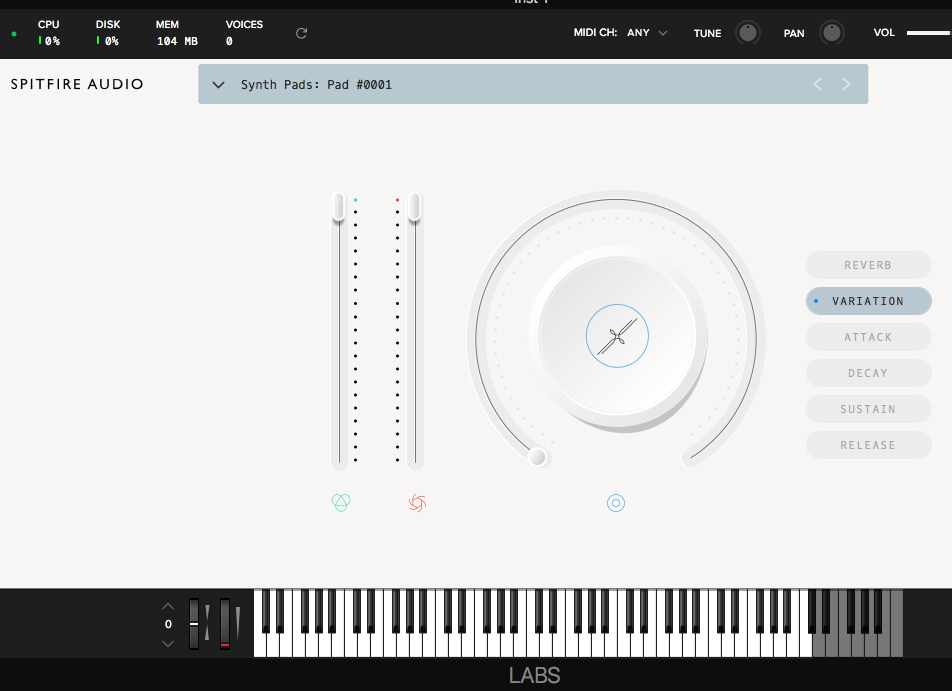The width and height of the screenshot is (952, 691).
Task: Select the red dynamics icon below the right fader
Action: [x=417, y=503]
